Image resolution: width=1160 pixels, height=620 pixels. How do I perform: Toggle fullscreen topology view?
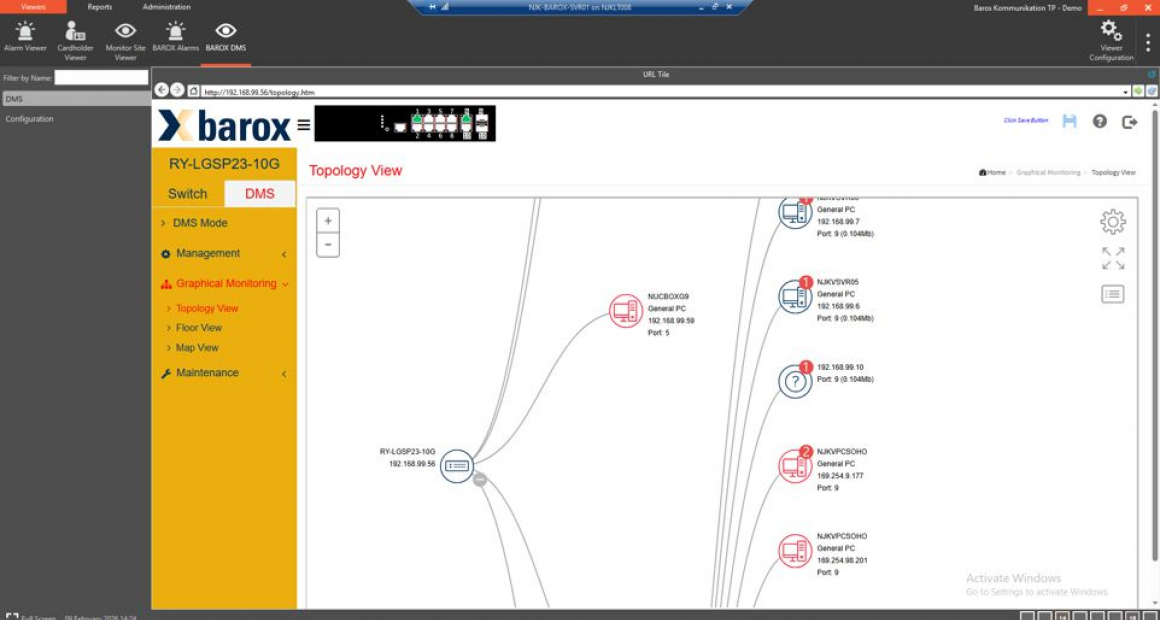(x=1112, y=258)
